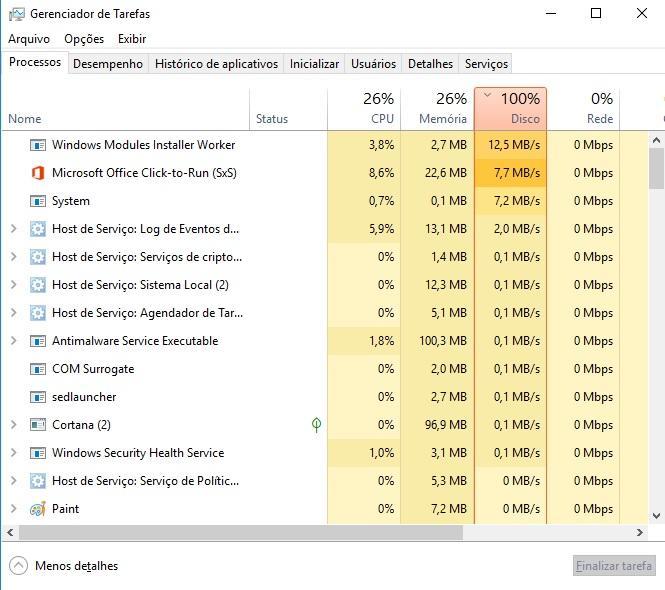The image size is (665, 590).
Task: Switch to the Detalhes tab
Action: (x=430, y=64)
